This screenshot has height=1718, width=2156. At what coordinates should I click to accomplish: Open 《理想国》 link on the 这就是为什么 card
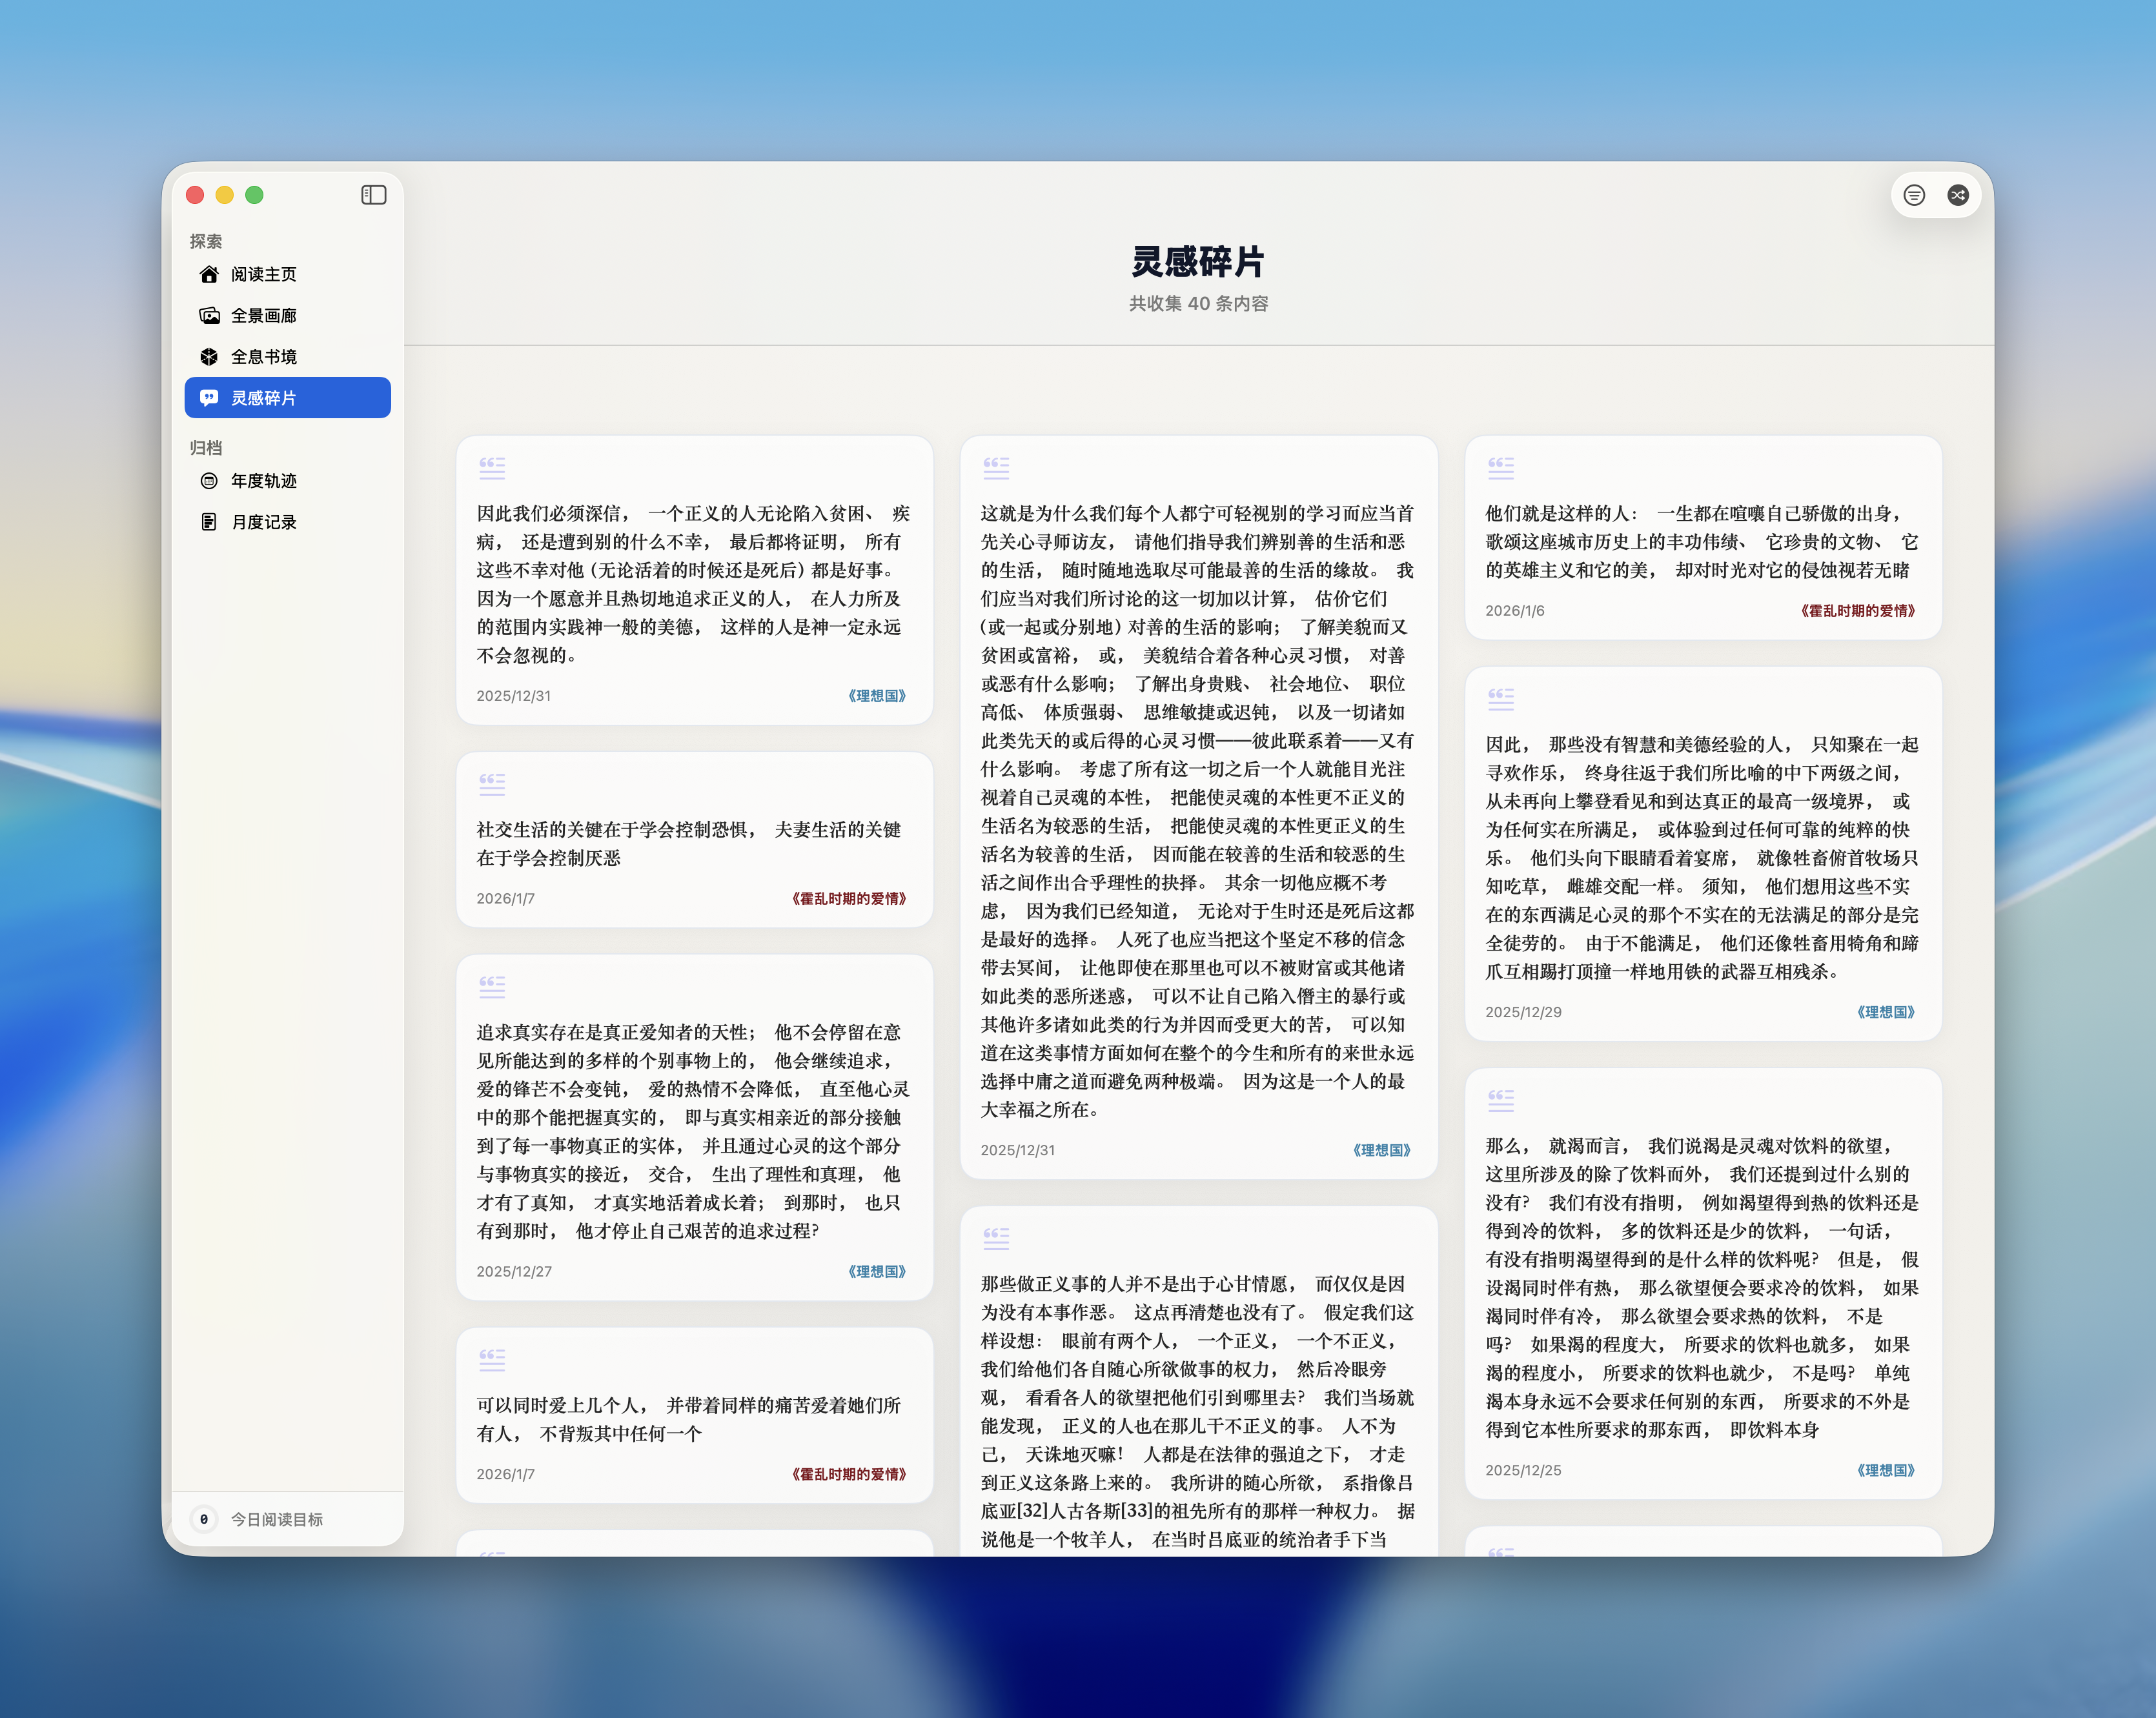pyautogui.click(x=1382, y=1150)
